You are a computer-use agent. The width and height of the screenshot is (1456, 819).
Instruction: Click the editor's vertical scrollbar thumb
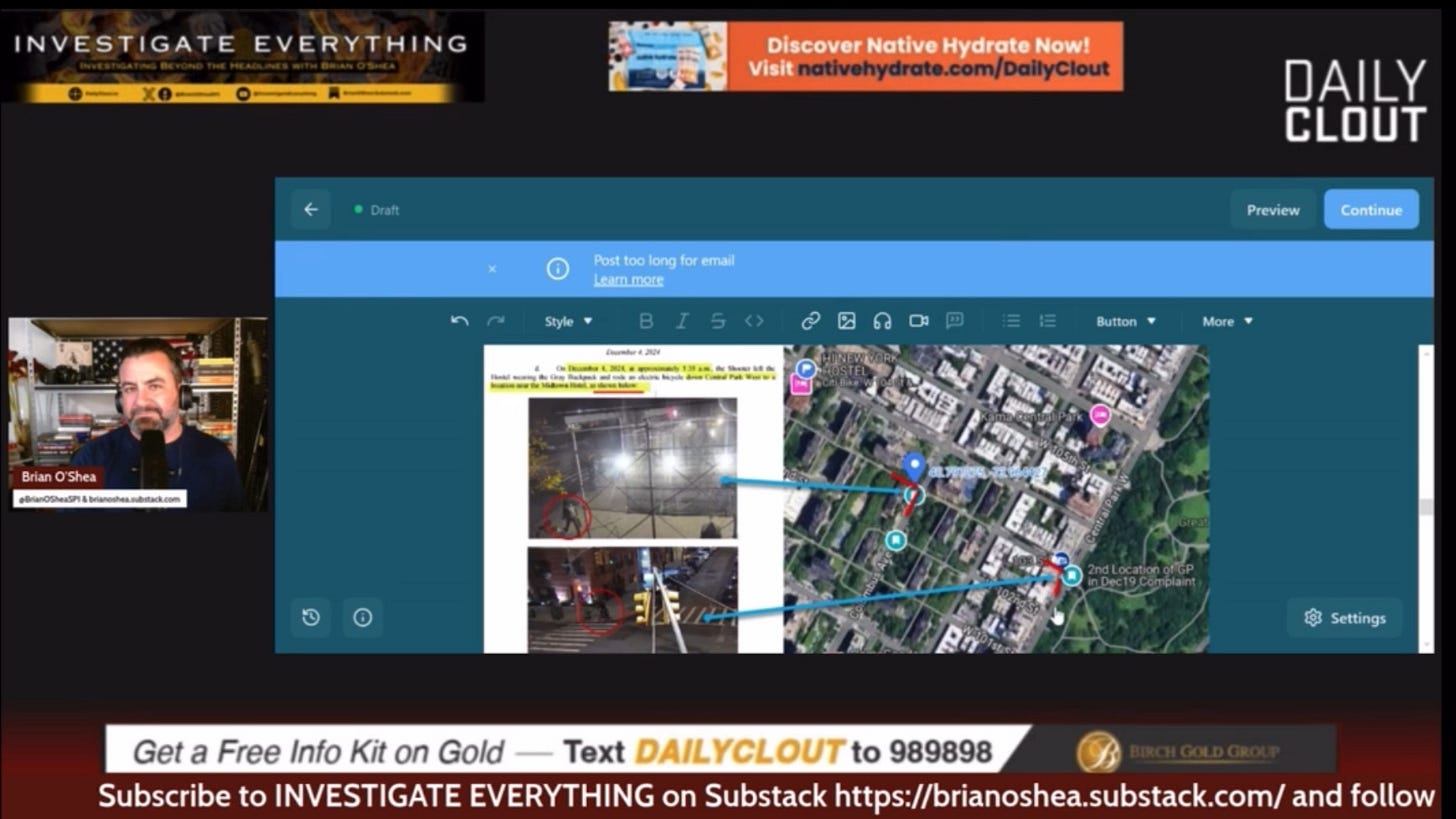(1425, 507)
